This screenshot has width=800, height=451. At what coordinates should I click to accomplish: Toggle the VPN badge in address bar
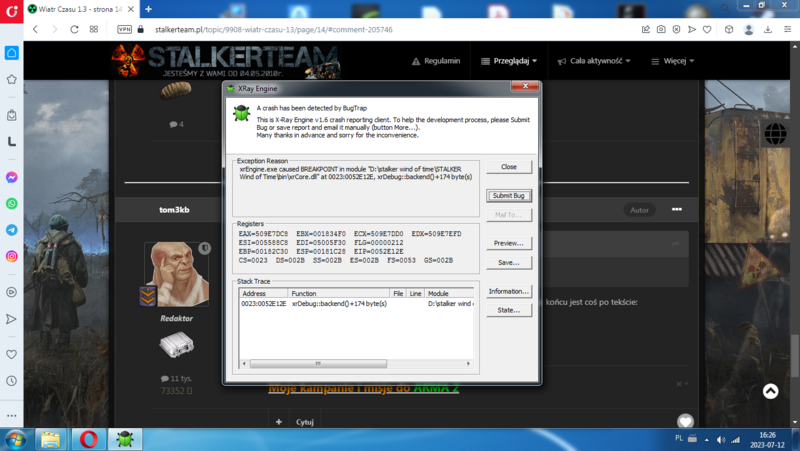pyautogui.click(x=125, y=30)
